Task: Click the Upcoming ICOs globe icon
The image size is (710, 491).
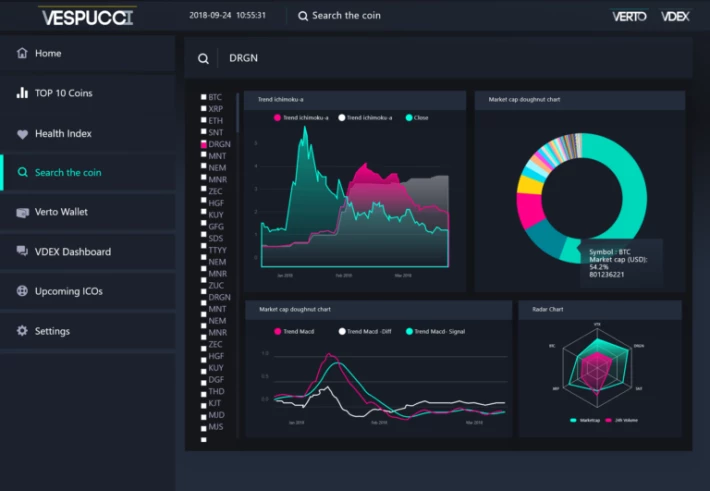Action: [22, 291]
